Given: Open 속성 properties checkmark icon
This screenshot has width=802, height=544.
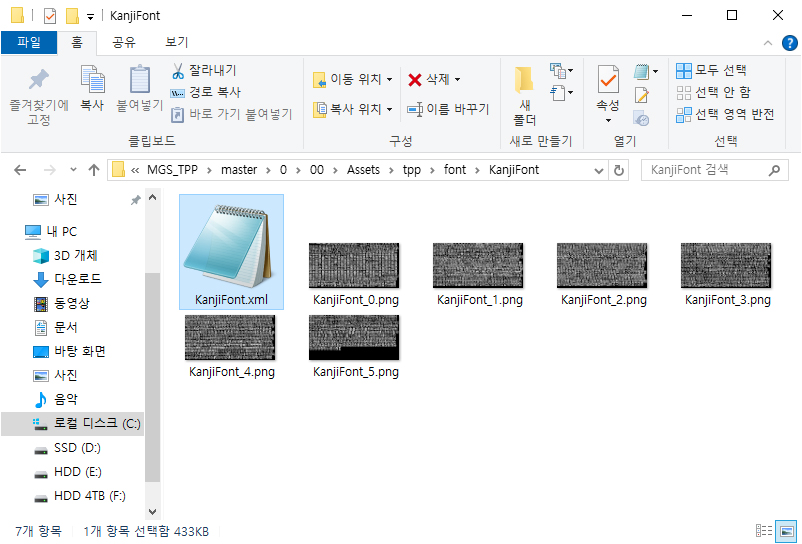Looking at the screenshot, I should [608, 80].
